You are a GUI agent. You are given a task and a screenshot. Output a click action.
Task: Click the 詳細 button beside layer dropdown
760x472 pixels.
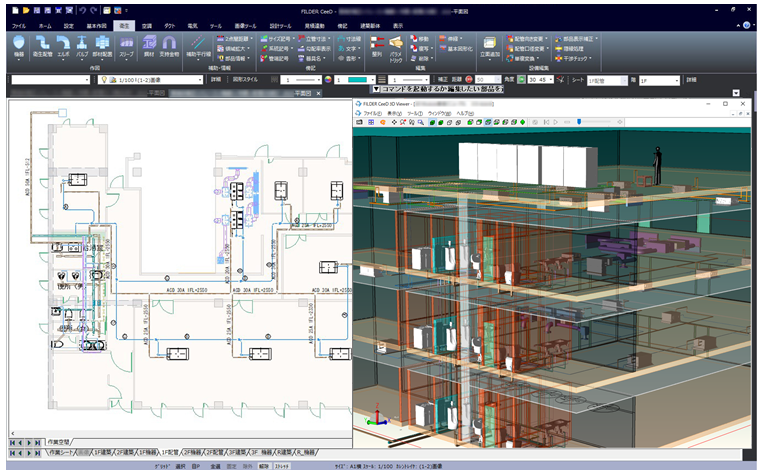[x=213, y=79]
